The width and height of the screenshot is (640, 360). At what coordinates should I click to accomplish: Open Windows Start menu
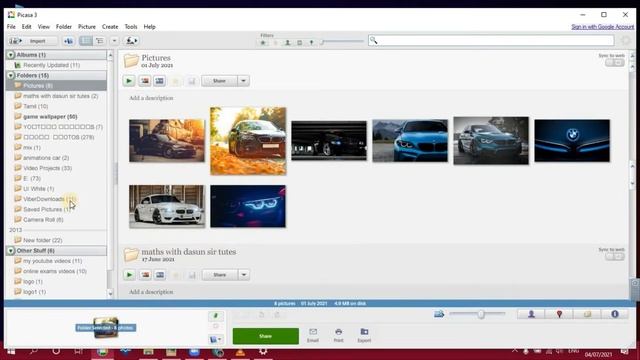[11, 351]
